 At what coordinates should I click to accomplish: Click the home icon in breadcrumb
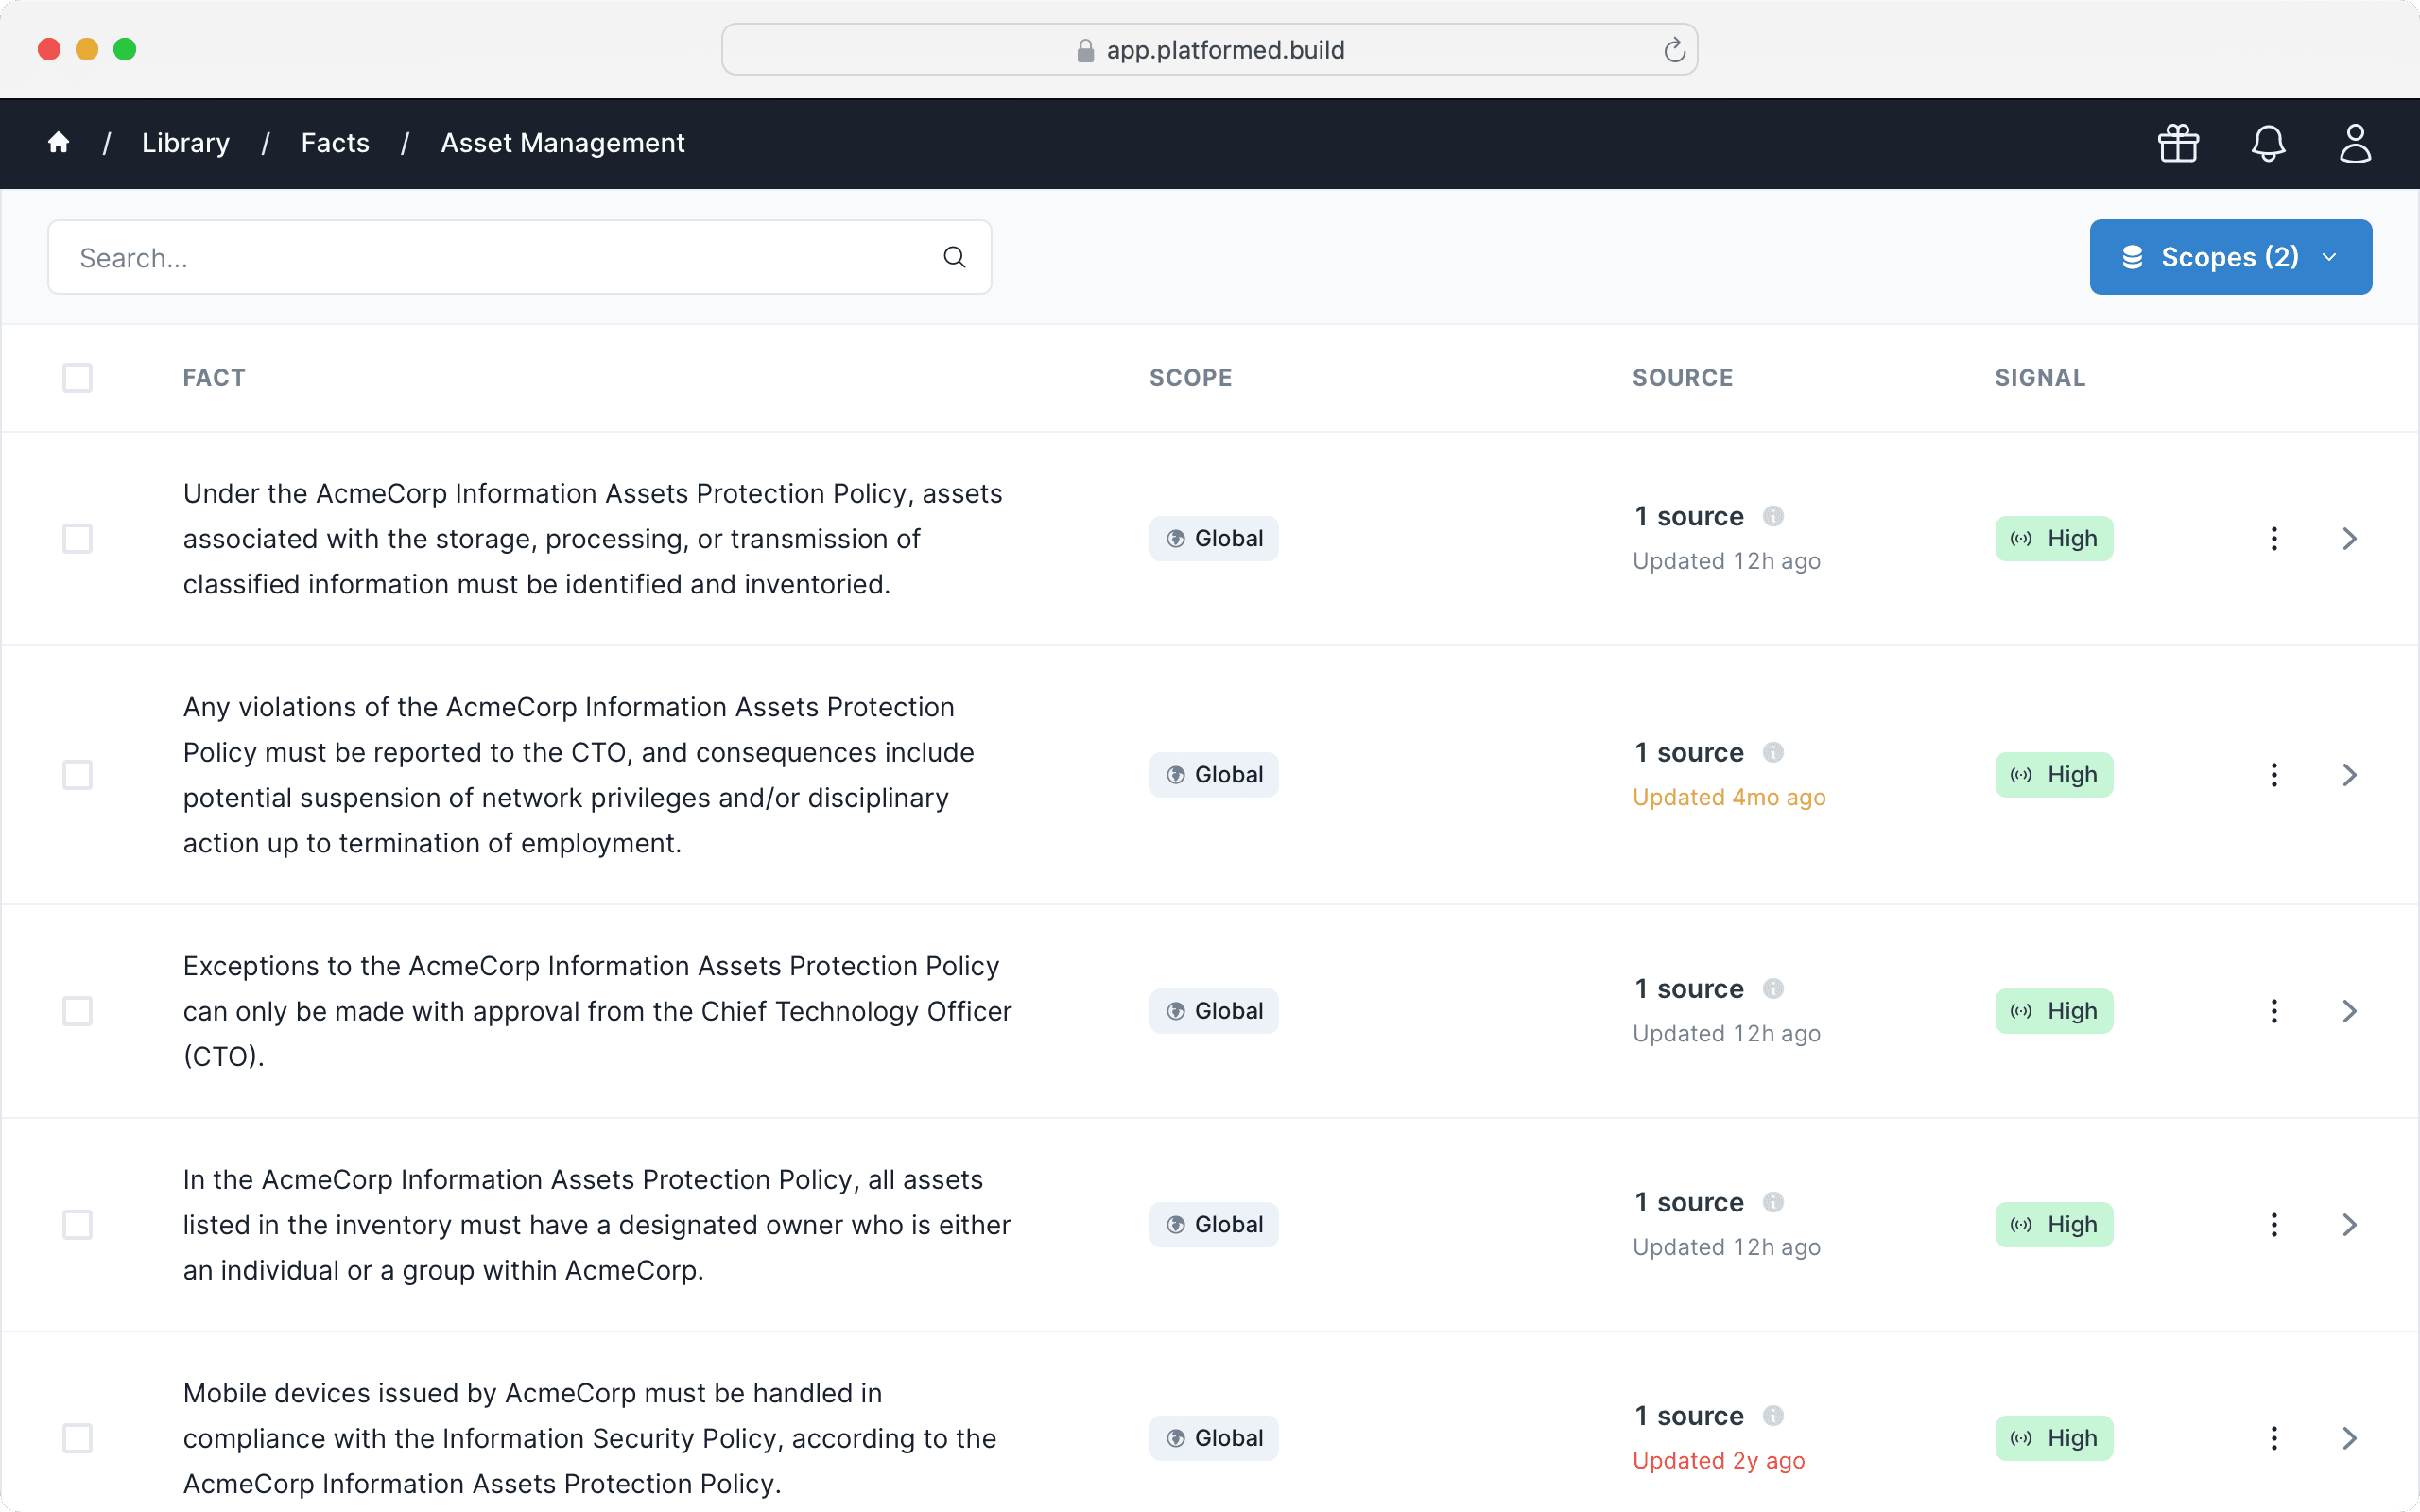click(x=58, y=143)
